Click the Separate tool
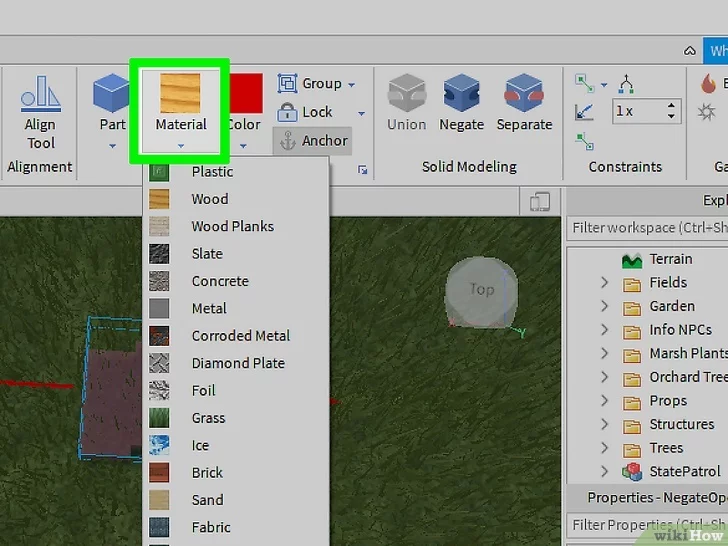The width and height of the screenshot is (728, 546). (524, 103)
